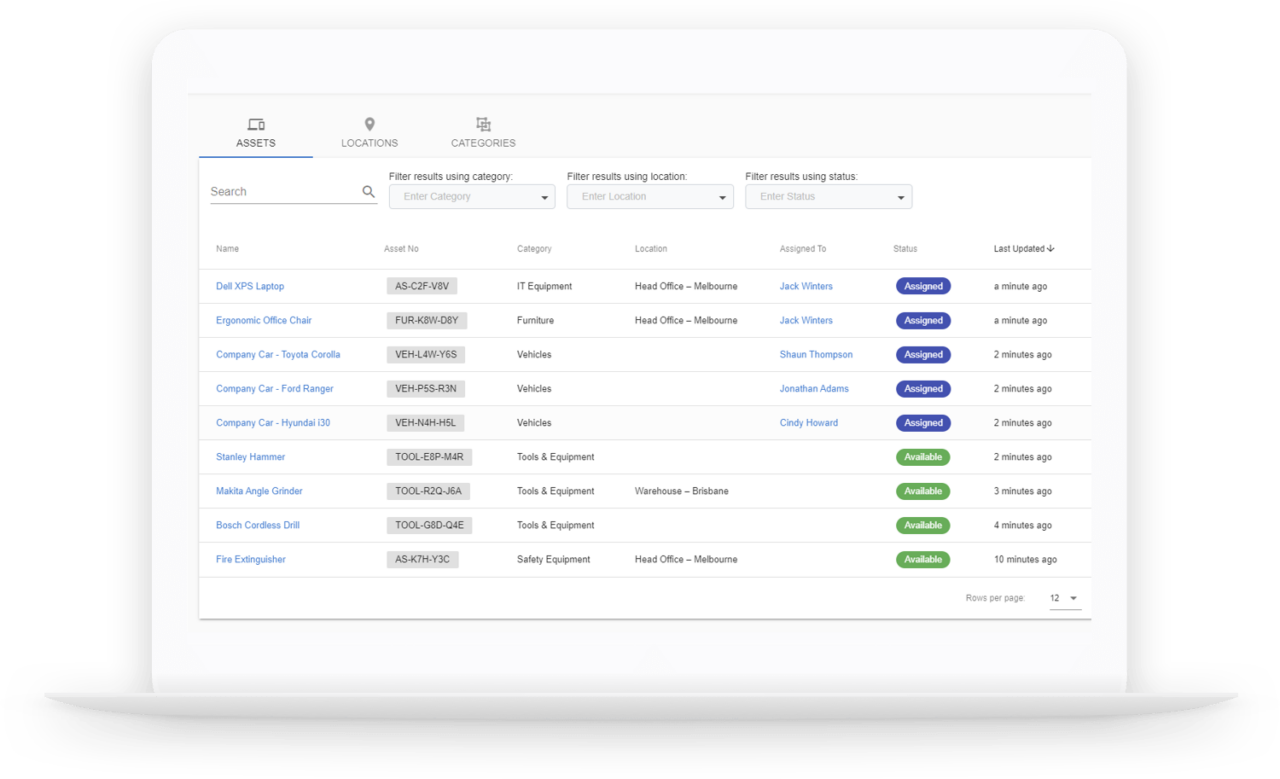The image size is (1280, 779).
Task: Click asset number FUR-K8W-D8Y
Action: click(x=427, y=320)
